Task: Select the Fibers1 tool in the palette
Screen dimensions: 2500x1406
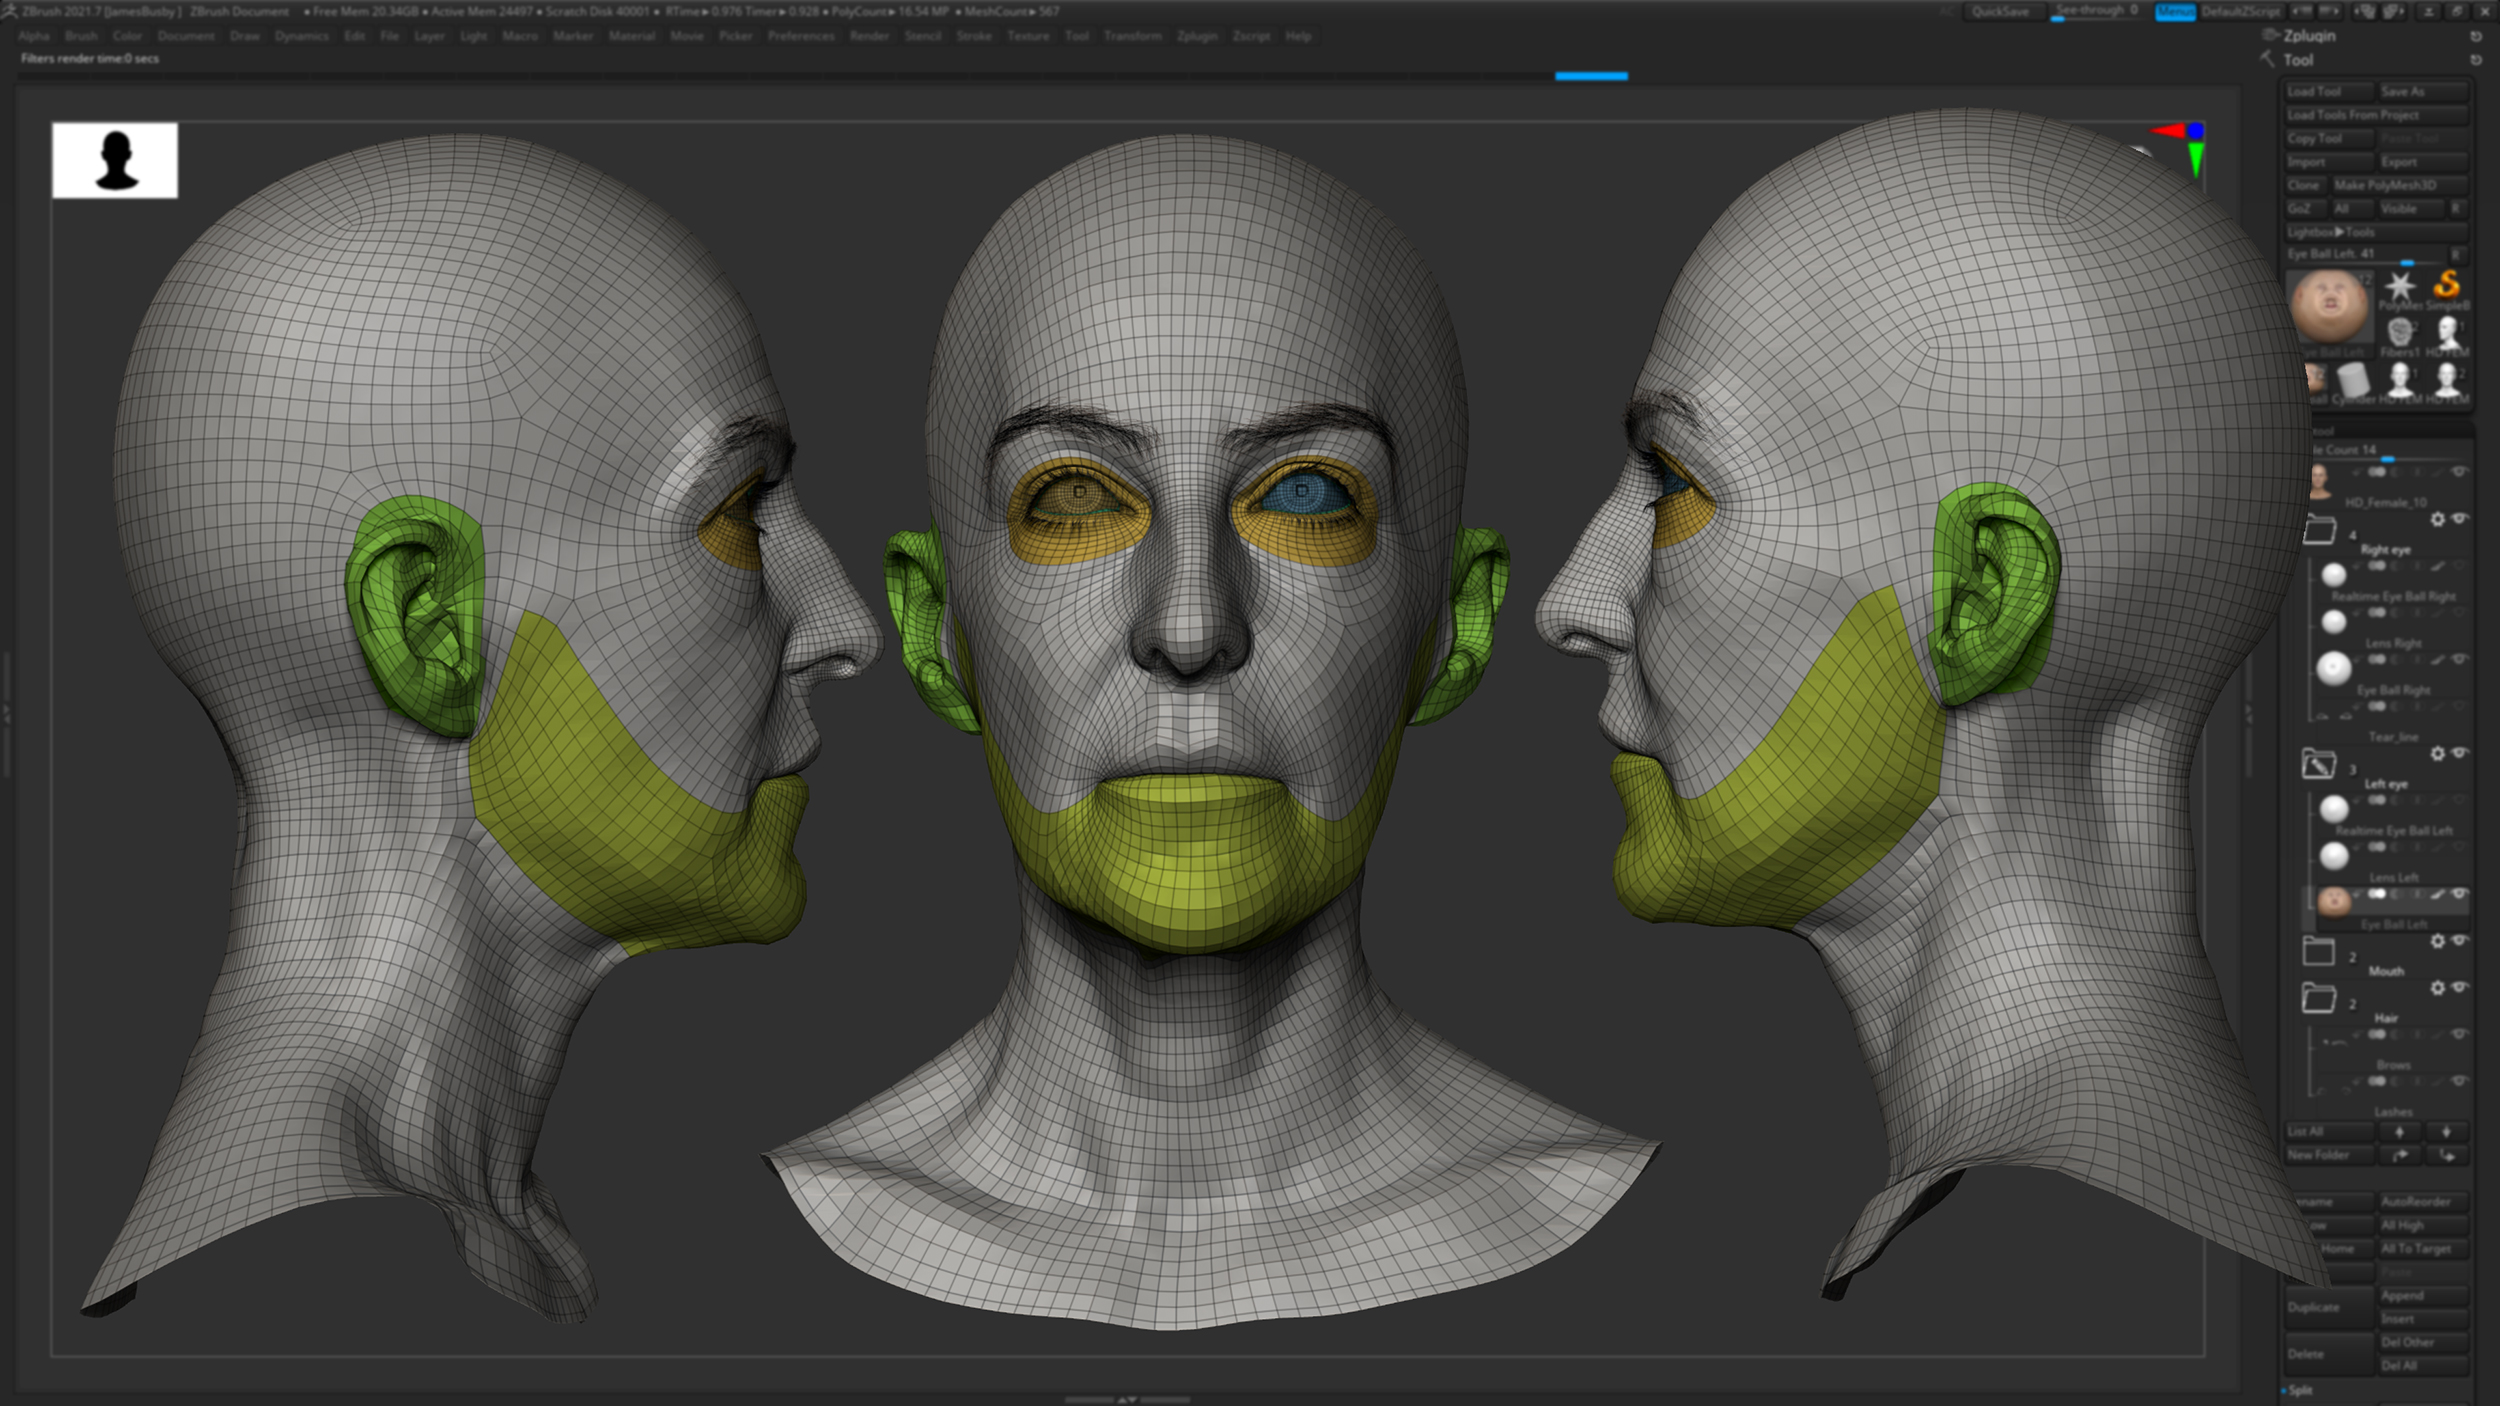Action: tap(2402, 331)
